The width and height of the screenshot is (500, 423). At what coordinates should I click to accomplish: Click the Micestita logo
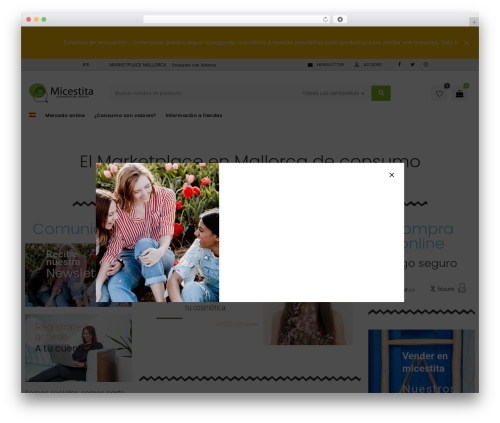tap(61, 92)
